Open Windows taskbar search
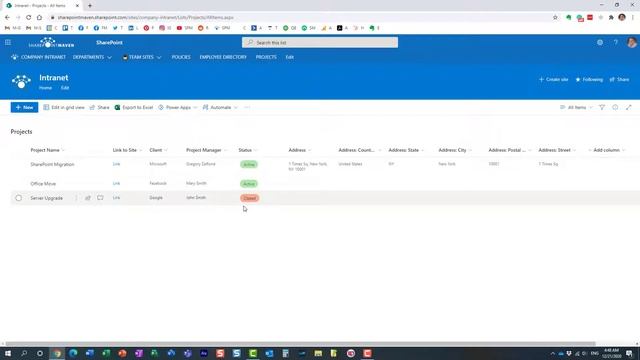Screen dimensions: 640x360 [24, 353]
